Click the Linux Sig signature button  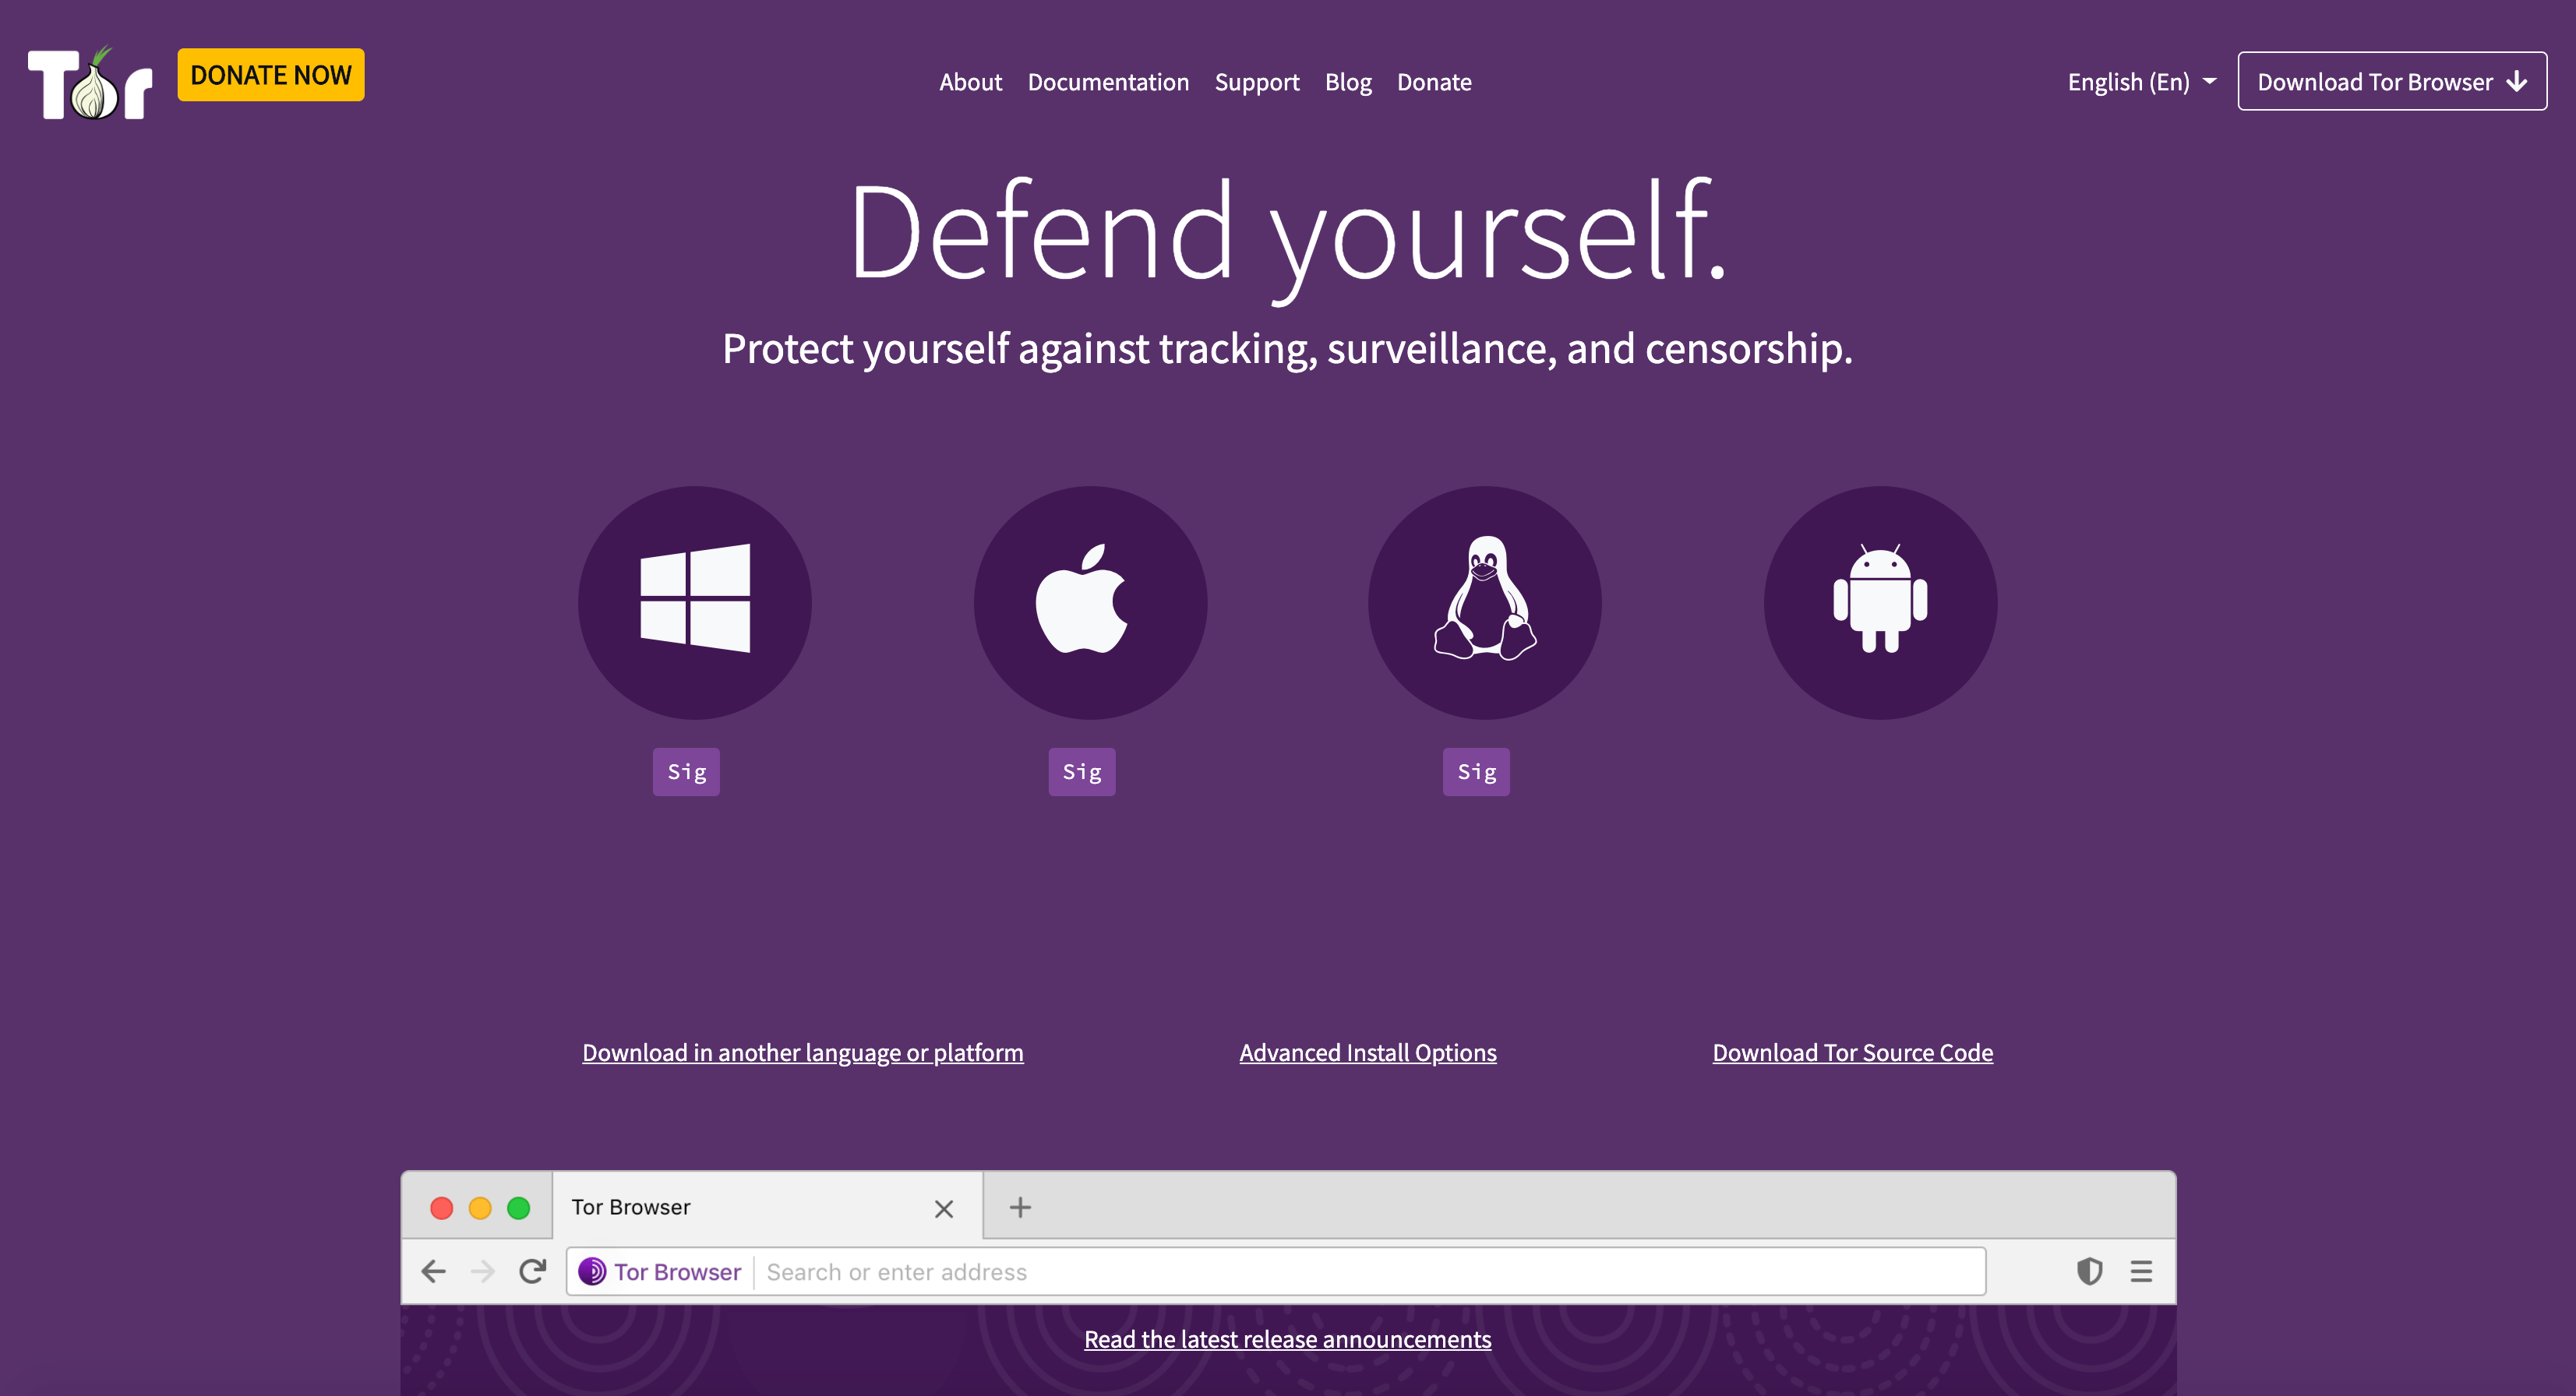(1476, 772)
